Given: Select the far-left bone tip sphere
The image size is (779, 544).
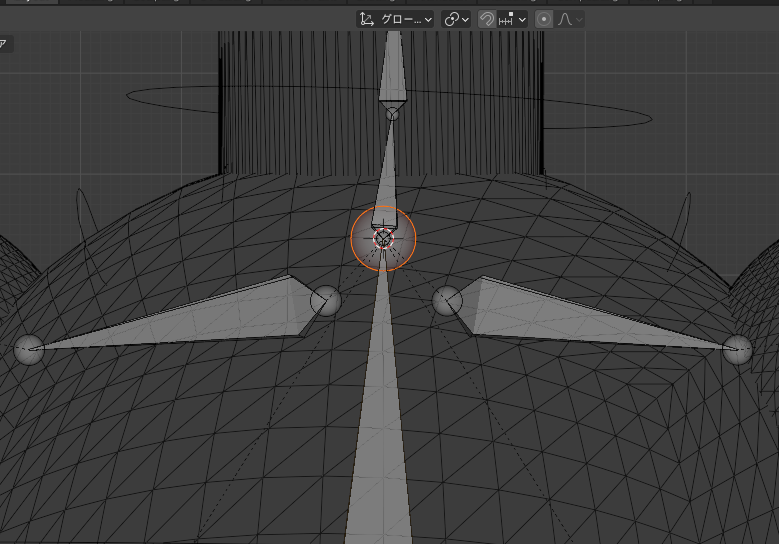Looking at the screenshot, I should tap(29, 350).
